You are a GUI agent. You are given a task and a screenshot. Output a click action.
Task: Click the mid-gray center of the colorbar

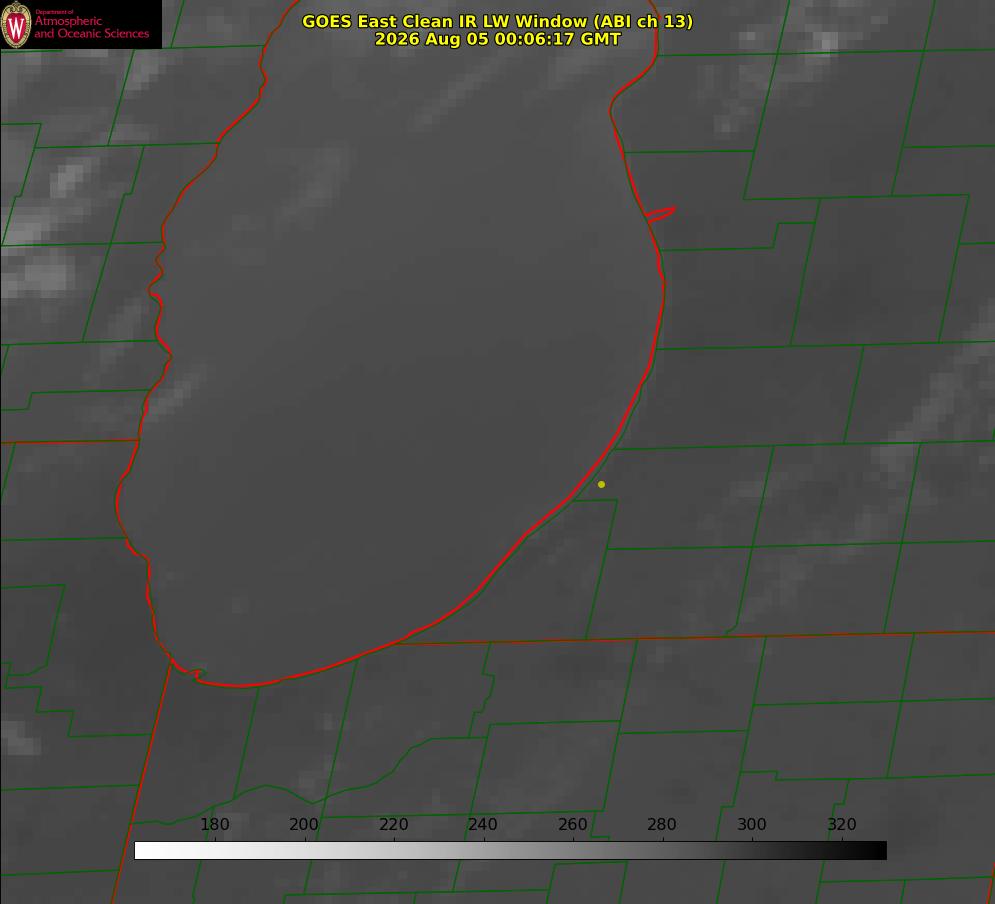point(511,851)
